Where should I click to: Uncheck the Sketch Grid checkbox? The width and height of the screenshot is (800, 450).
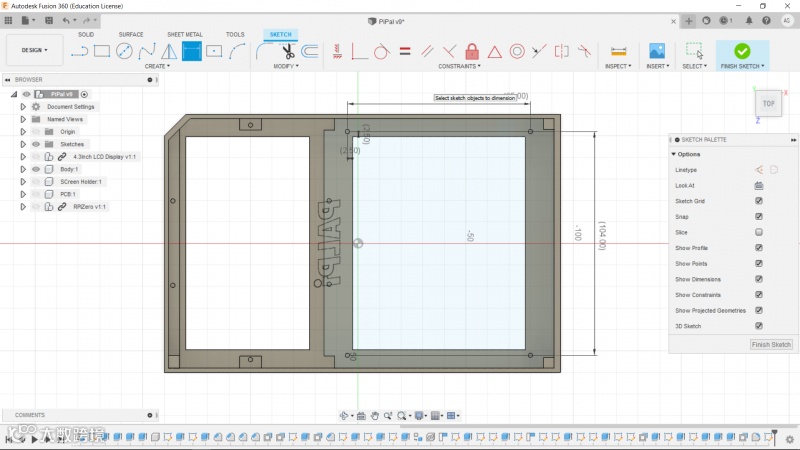[x=759, y=201]
